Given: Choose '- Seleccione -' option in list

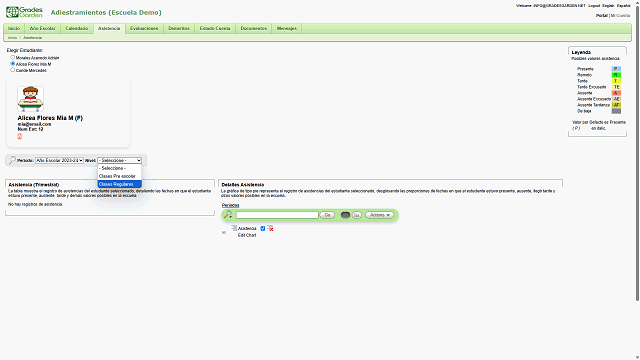Looking at the screenshot, I should 120,168.
